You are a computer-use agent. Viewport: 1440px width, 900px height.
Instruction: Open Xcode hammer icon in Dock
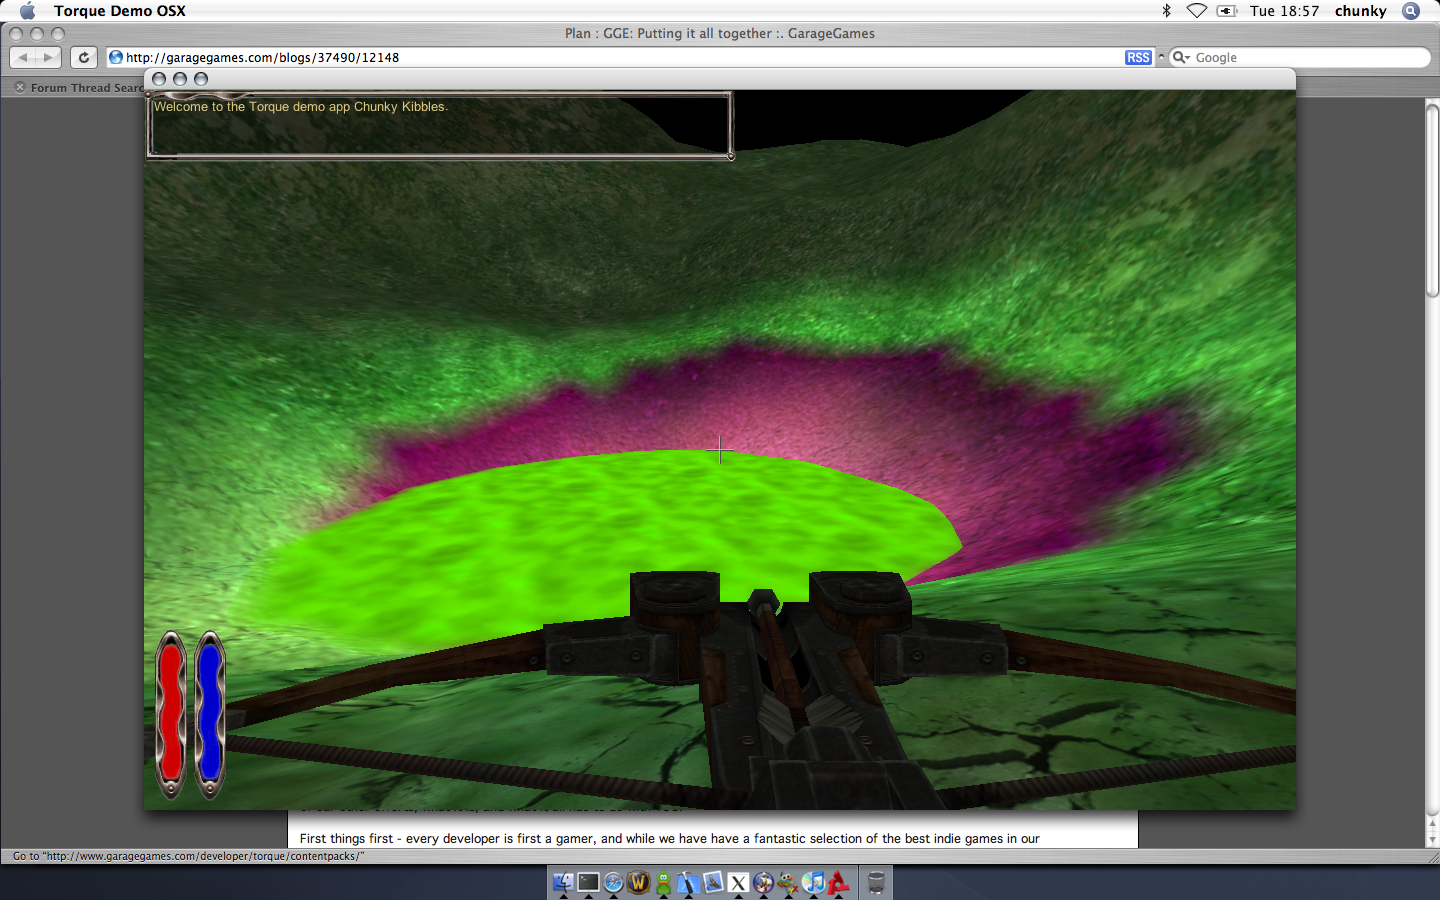tap(688, 882)
